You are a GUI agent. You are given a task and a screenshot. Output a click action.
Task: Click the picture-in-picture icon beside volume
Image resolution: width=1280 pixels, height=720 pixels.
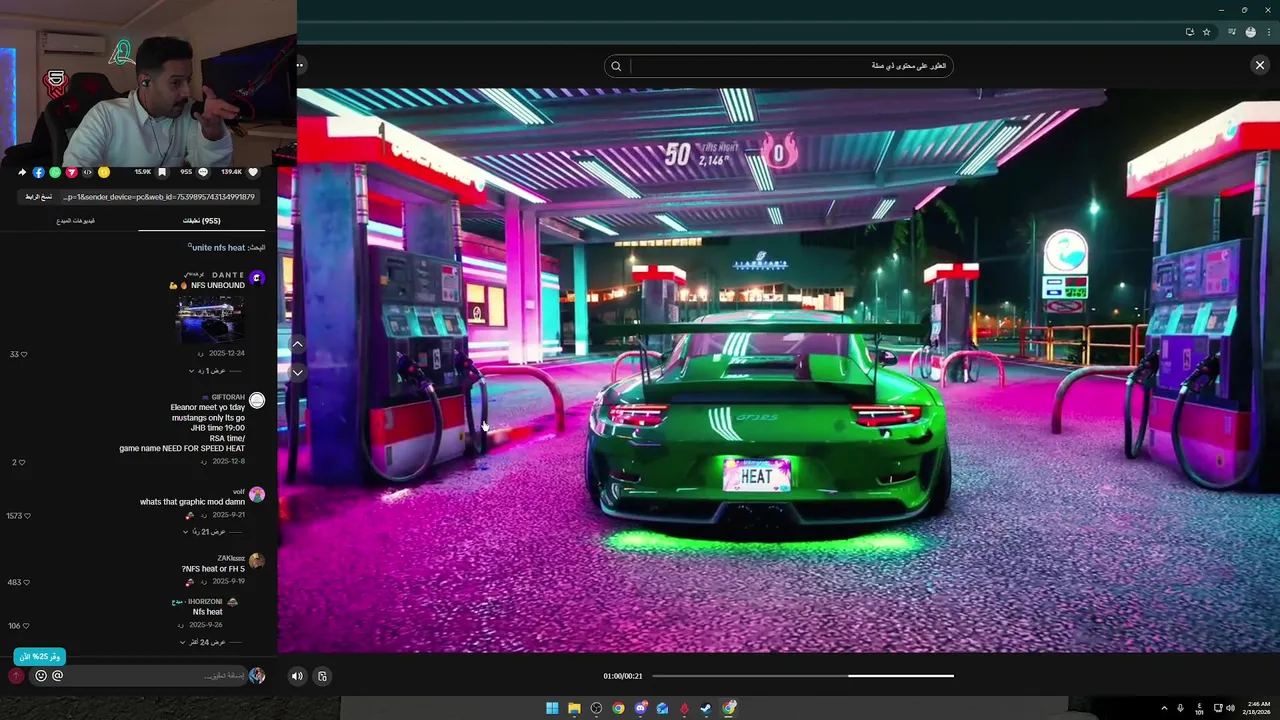(322, 676)
